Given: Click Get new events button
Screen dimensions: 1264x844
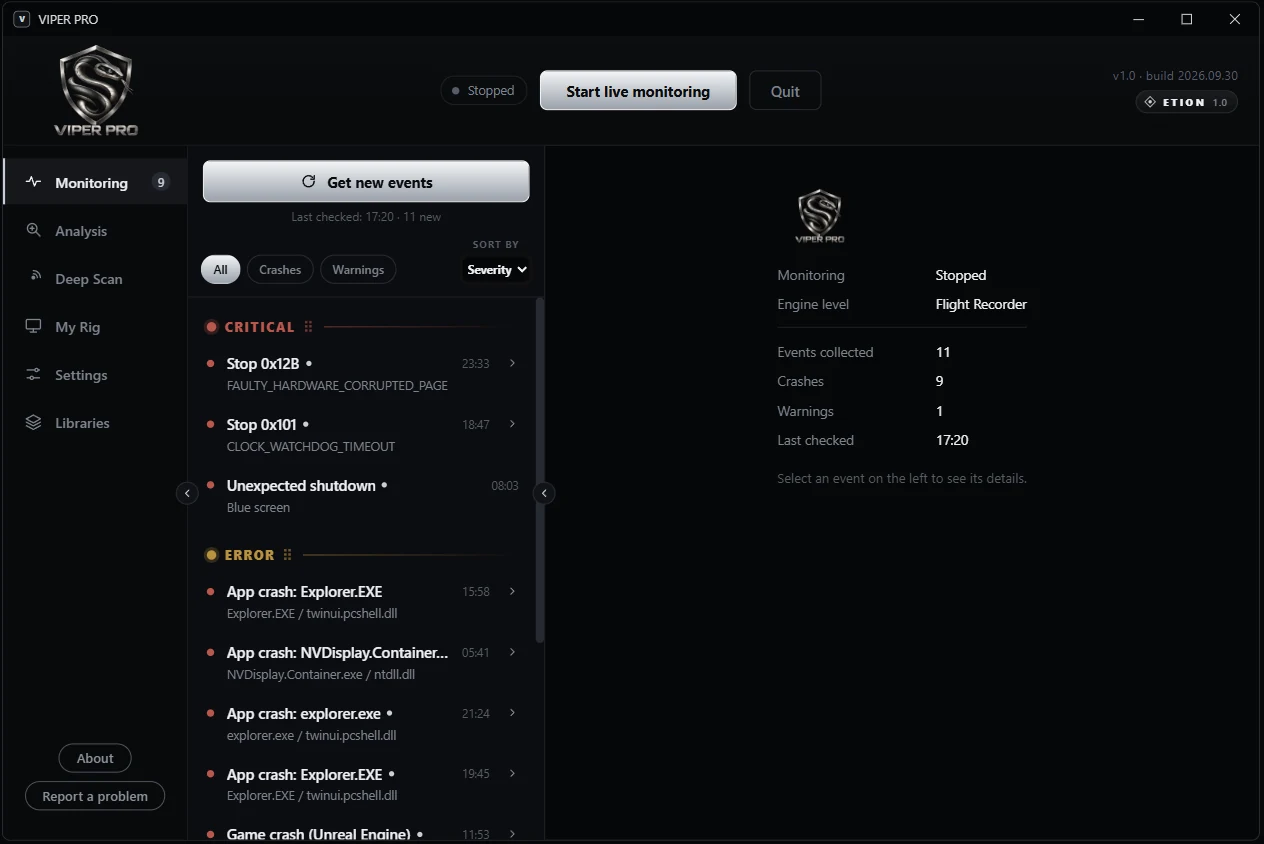Looking at the screenshot, I should tap(366, 182).
